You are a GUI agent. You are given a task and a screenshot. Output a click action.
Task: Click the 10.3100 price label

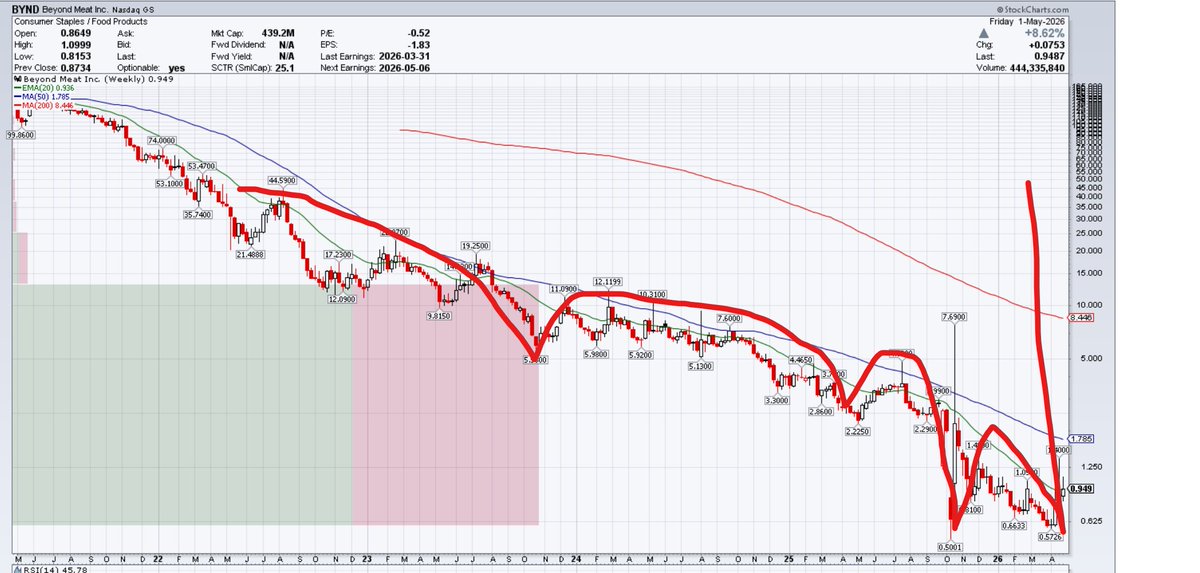[653, 294]
